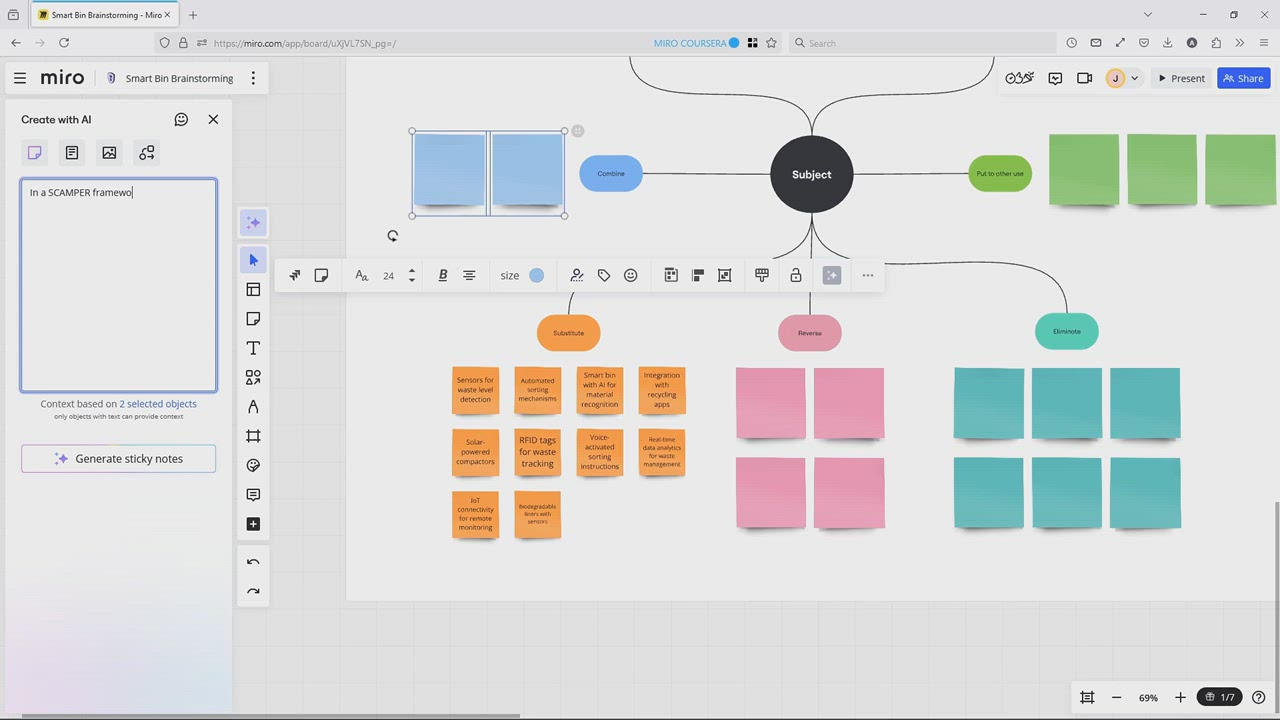The height and width of the screenshot is (720, 1280).
Task: Toggle the lock on selected notes
Action: tap(796, 275)
